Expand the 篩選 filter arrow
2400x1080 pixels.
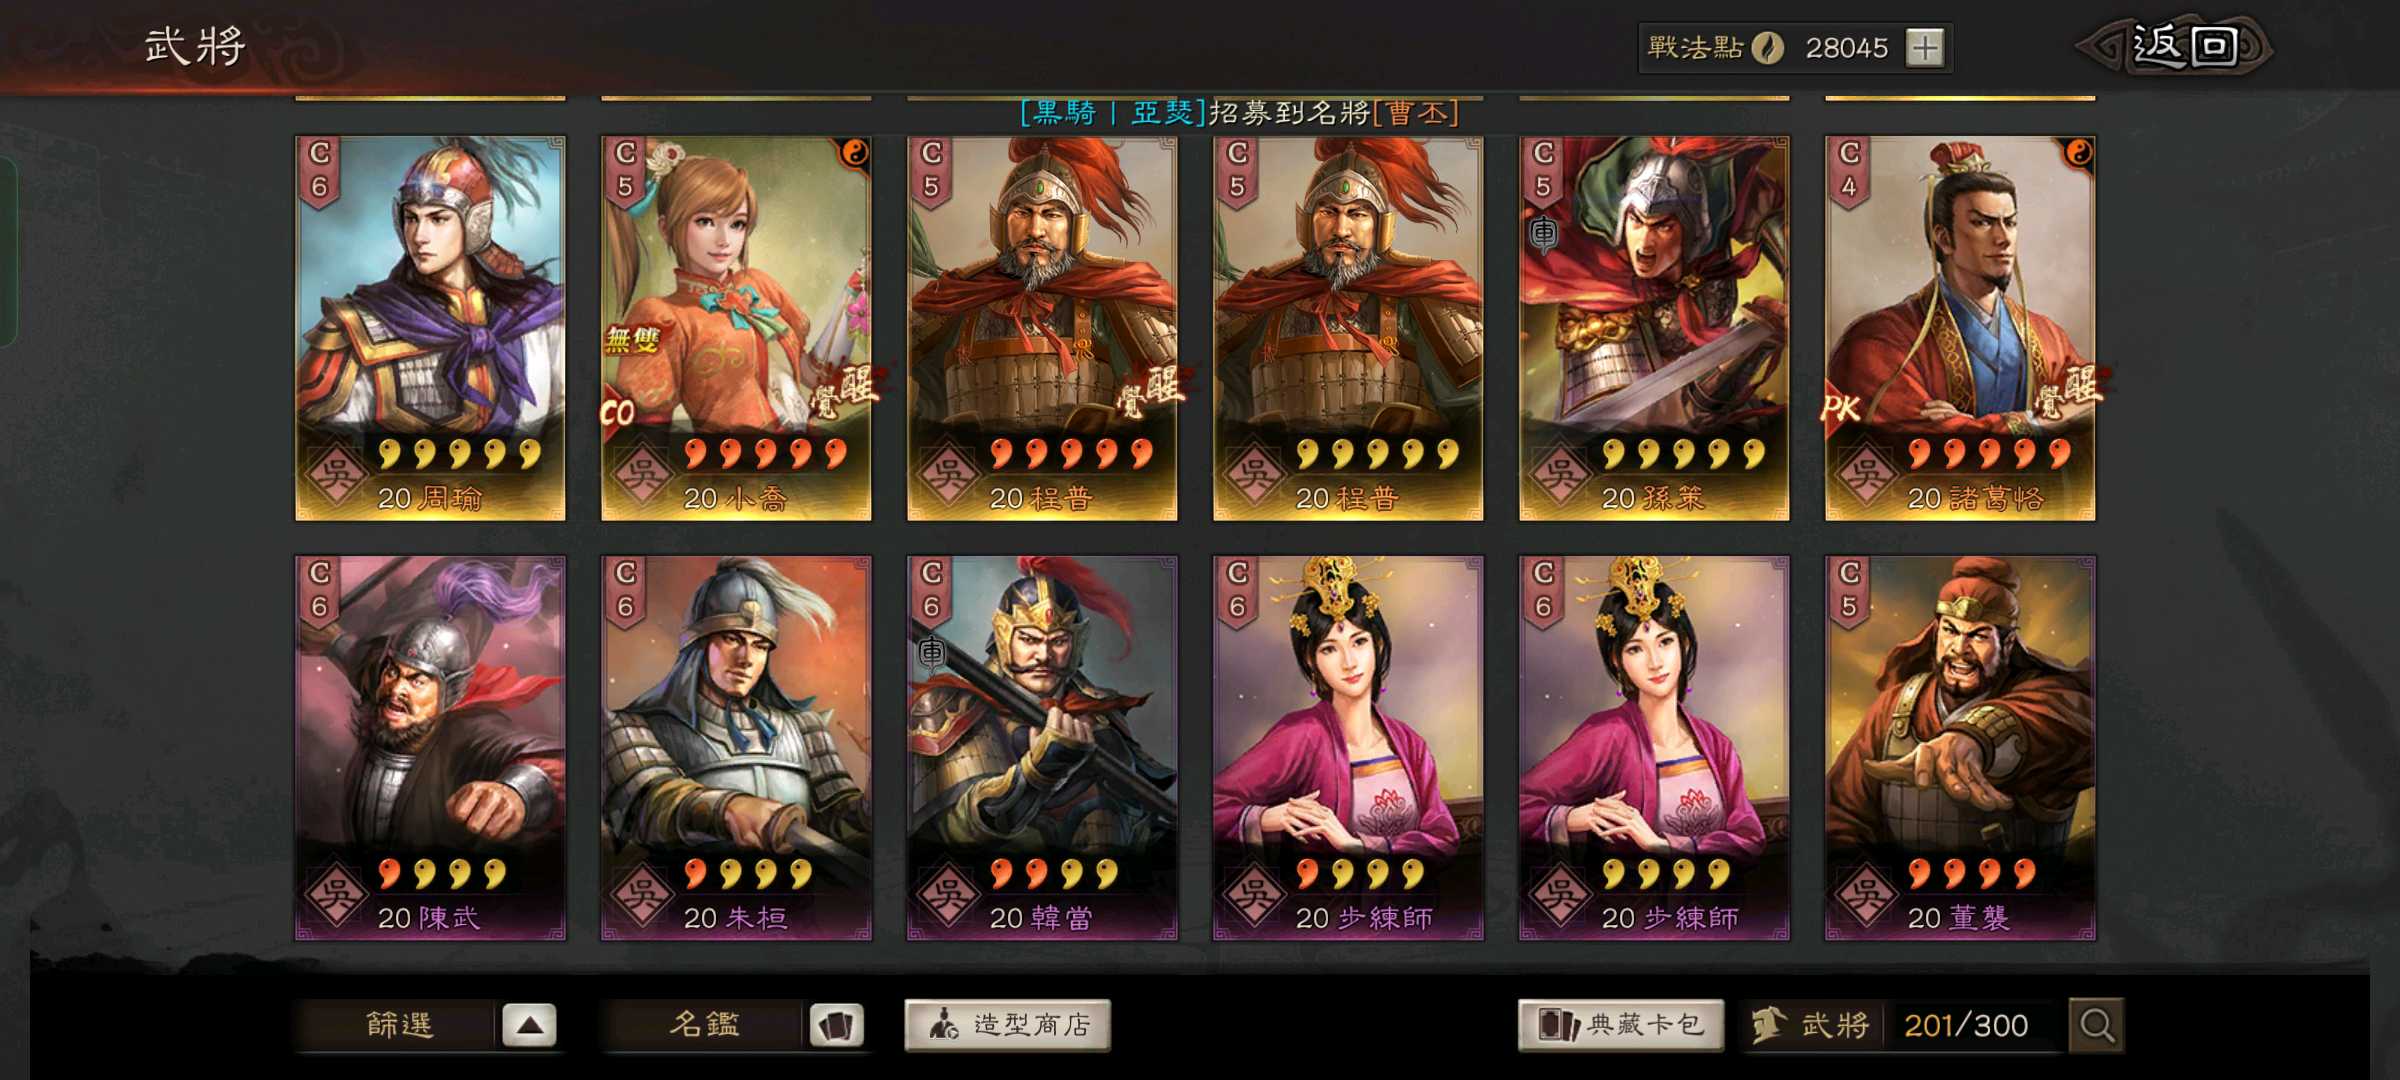coord(529,1025)
